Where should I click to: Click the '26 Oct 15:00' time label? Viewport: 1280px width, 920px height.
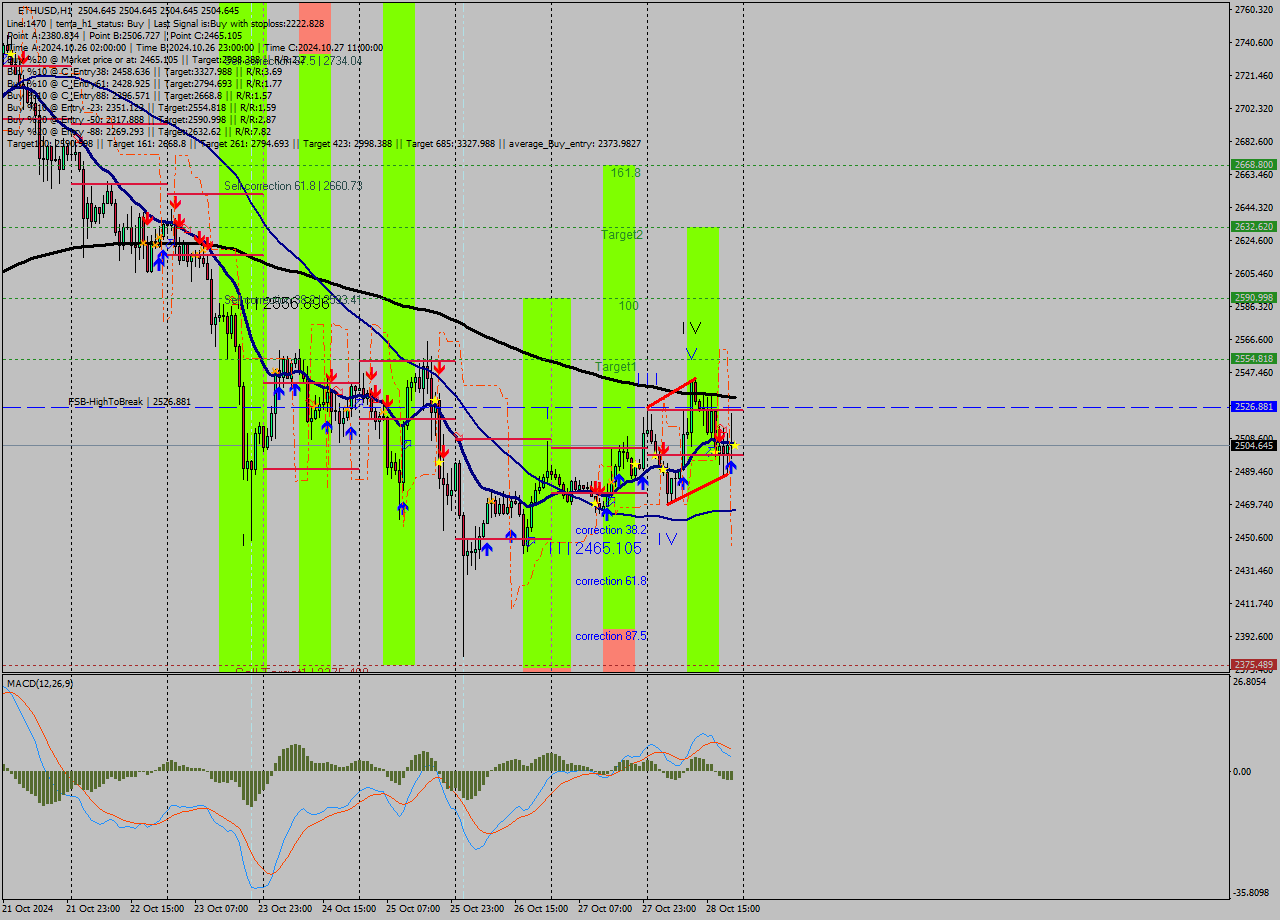pyautogui.click(x=541, y=909)
